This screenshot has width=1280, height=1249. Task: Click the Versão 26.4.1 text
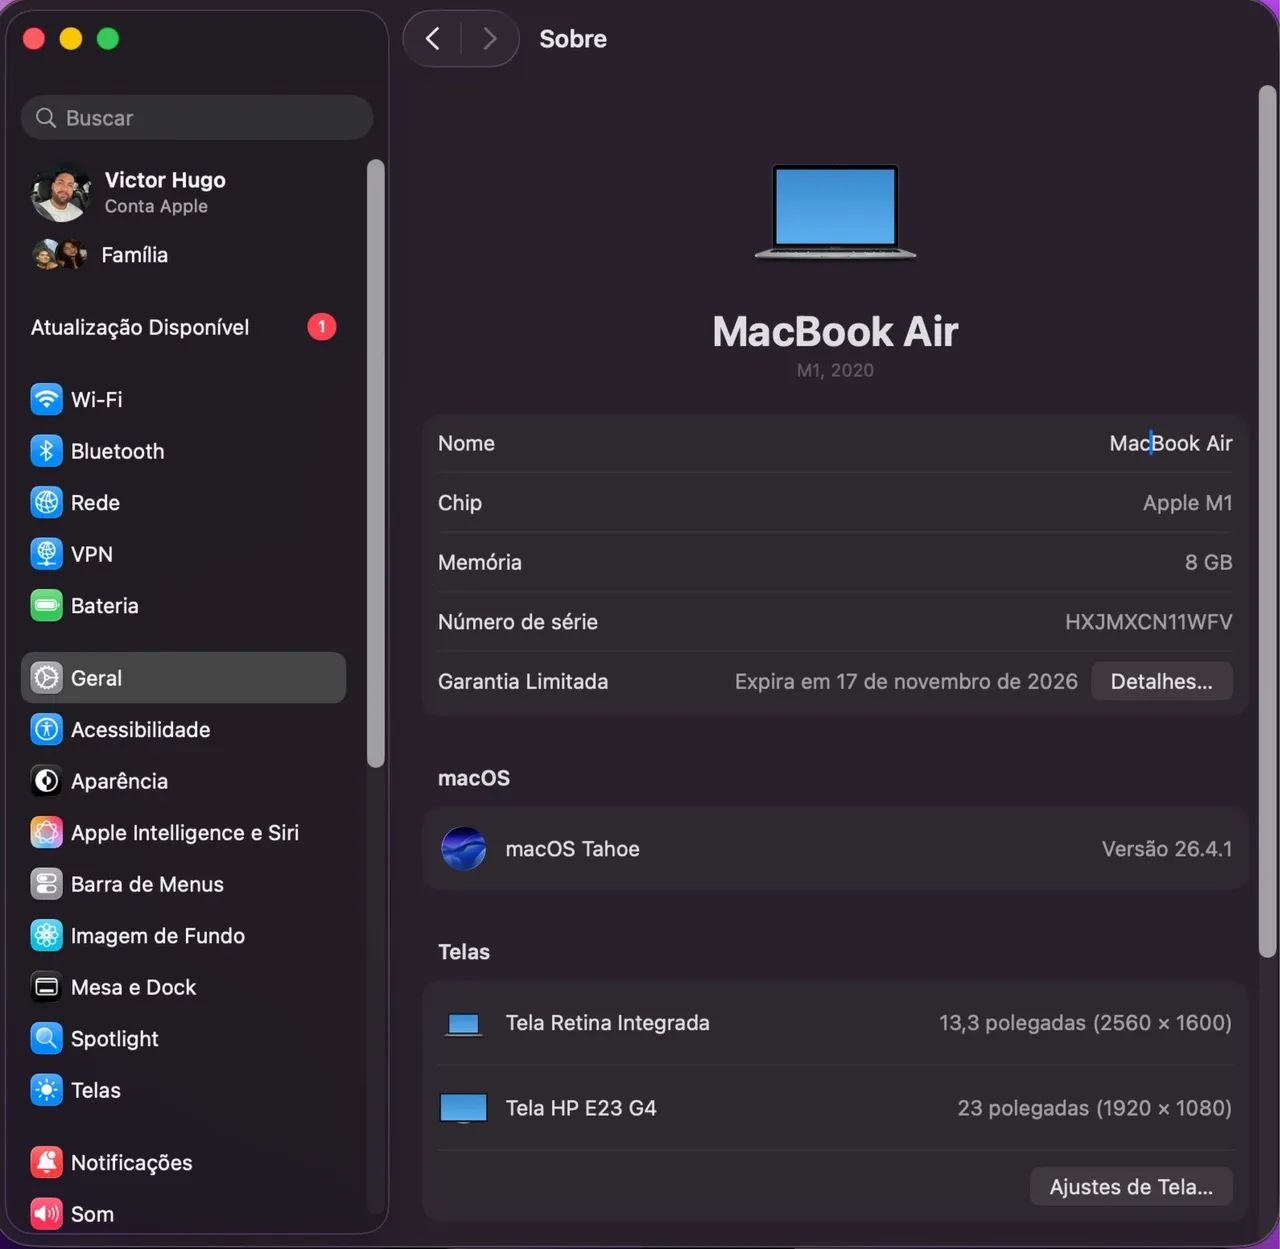pos(1167,849)
